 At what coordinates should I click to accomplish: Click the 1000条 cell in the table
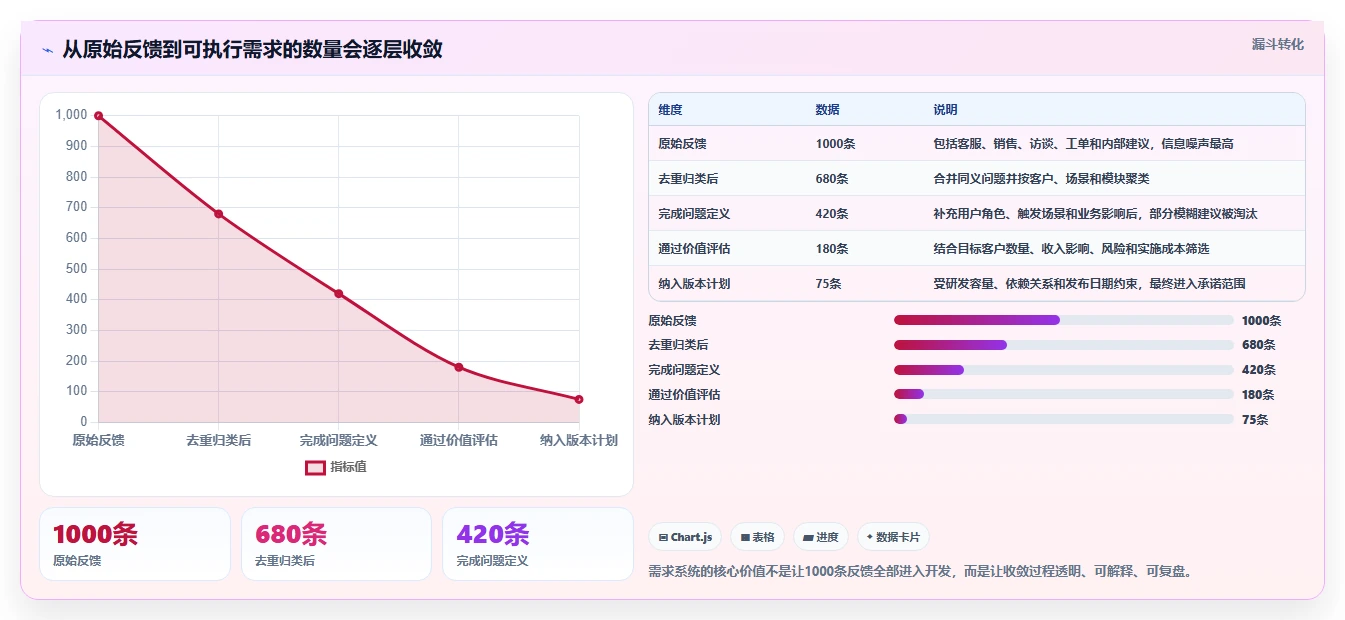[x=835, y=143]
